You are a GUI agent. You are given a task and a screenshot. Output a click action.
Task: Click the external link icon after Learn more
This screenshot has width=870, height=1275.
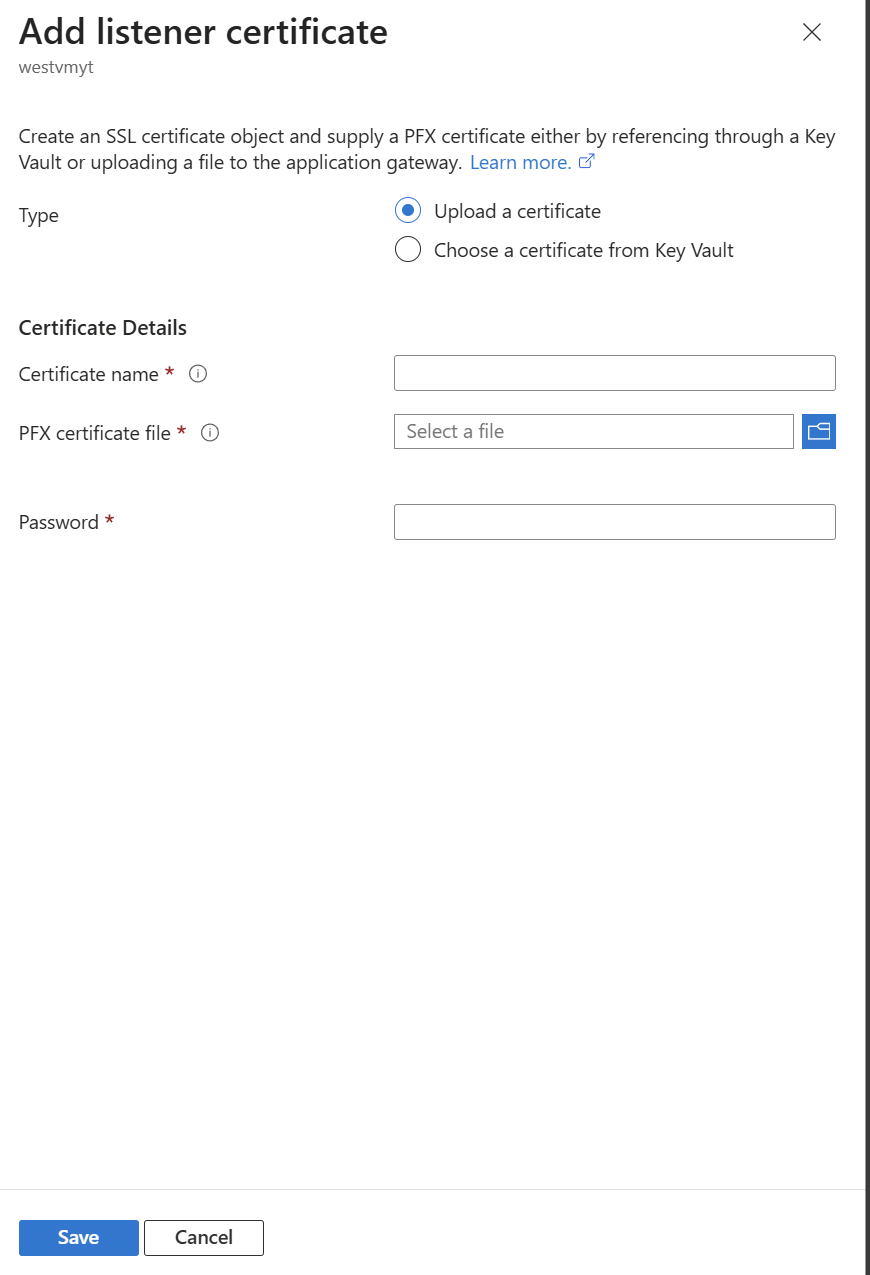click(x=586, y=161)
